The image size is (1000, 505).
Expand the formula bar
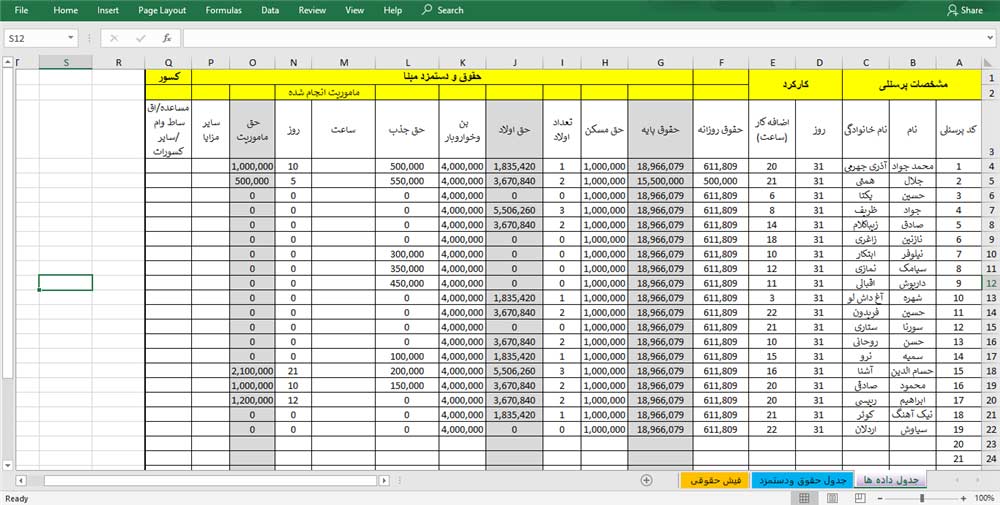point(989,38)
